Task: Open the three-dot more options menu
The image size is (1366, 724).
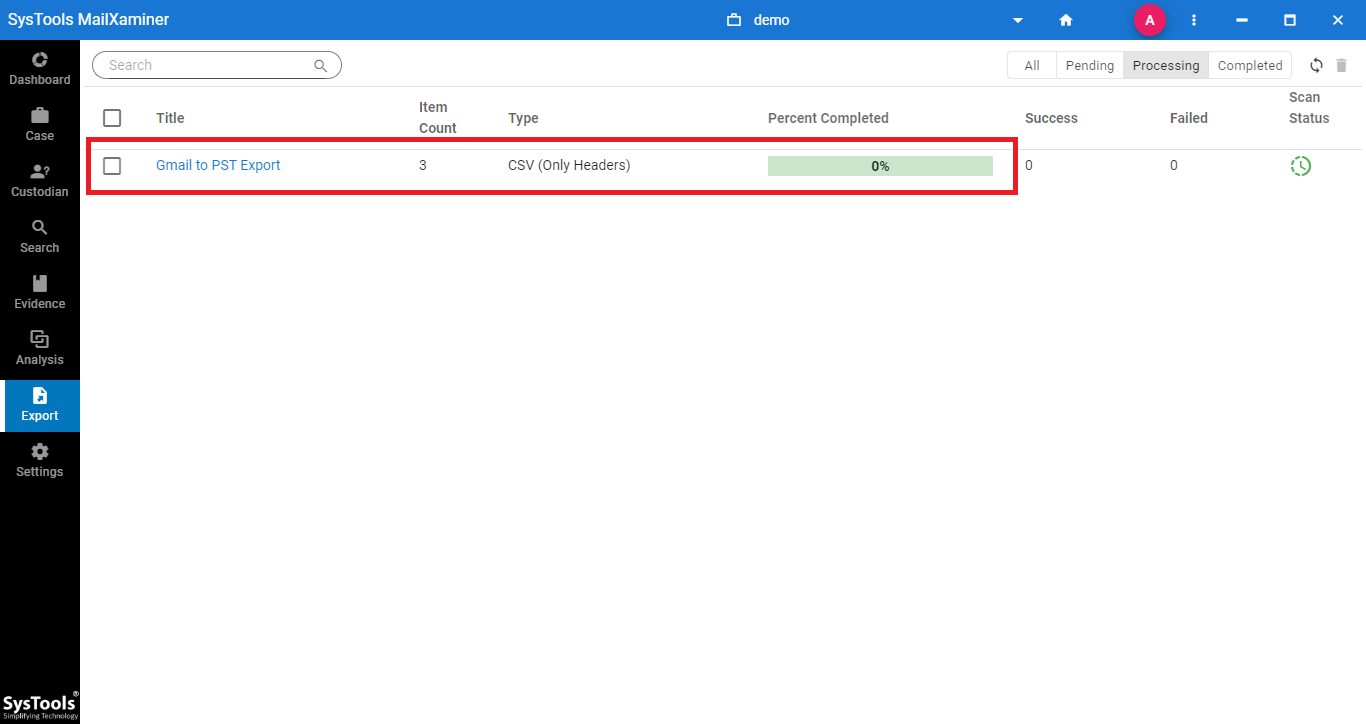Action: tap(1194, 20)
